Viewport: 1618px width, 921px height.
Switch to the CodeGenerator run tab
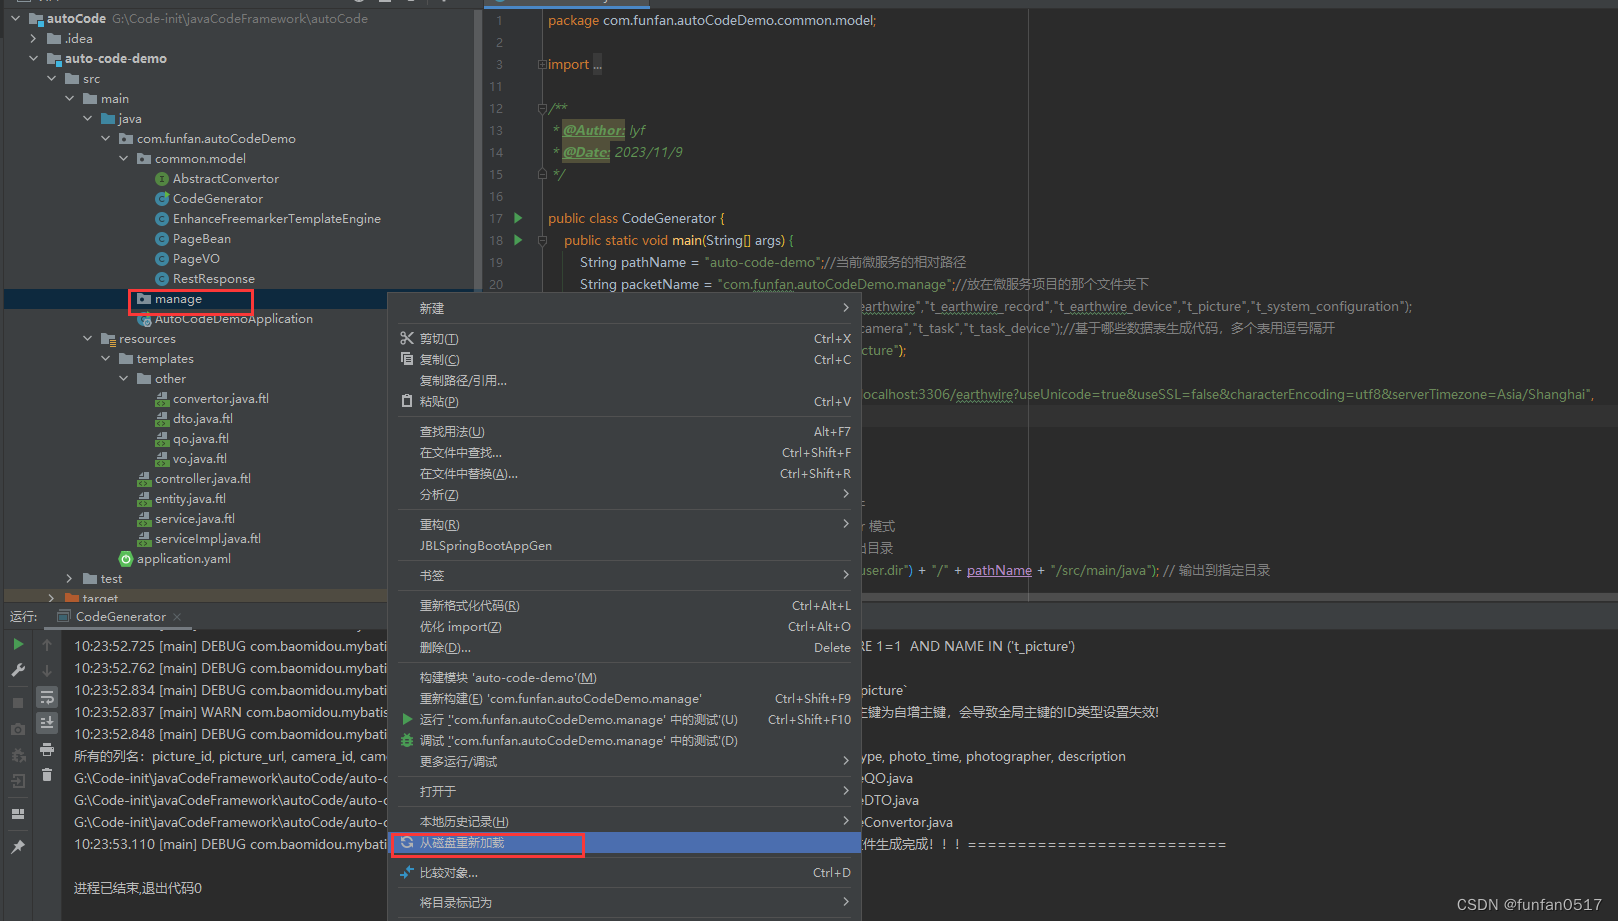pos(120,617)
